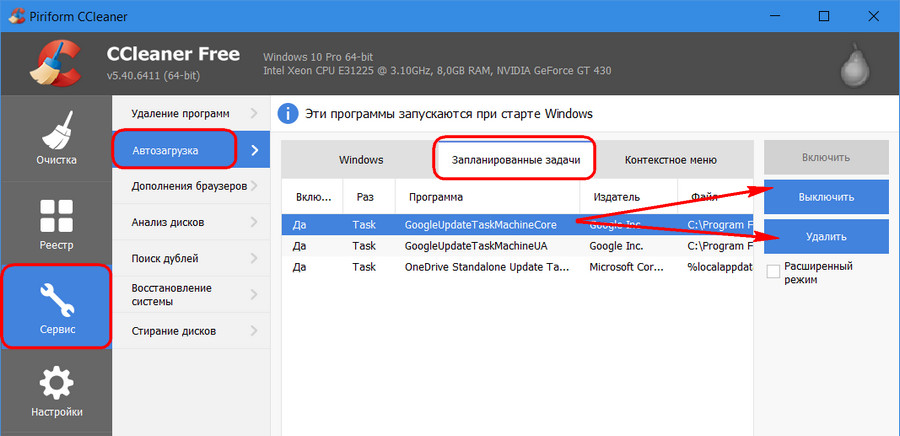The image size is (900, 436).
Task: Open Восстановление системы menu item
Action: [191, 294]
